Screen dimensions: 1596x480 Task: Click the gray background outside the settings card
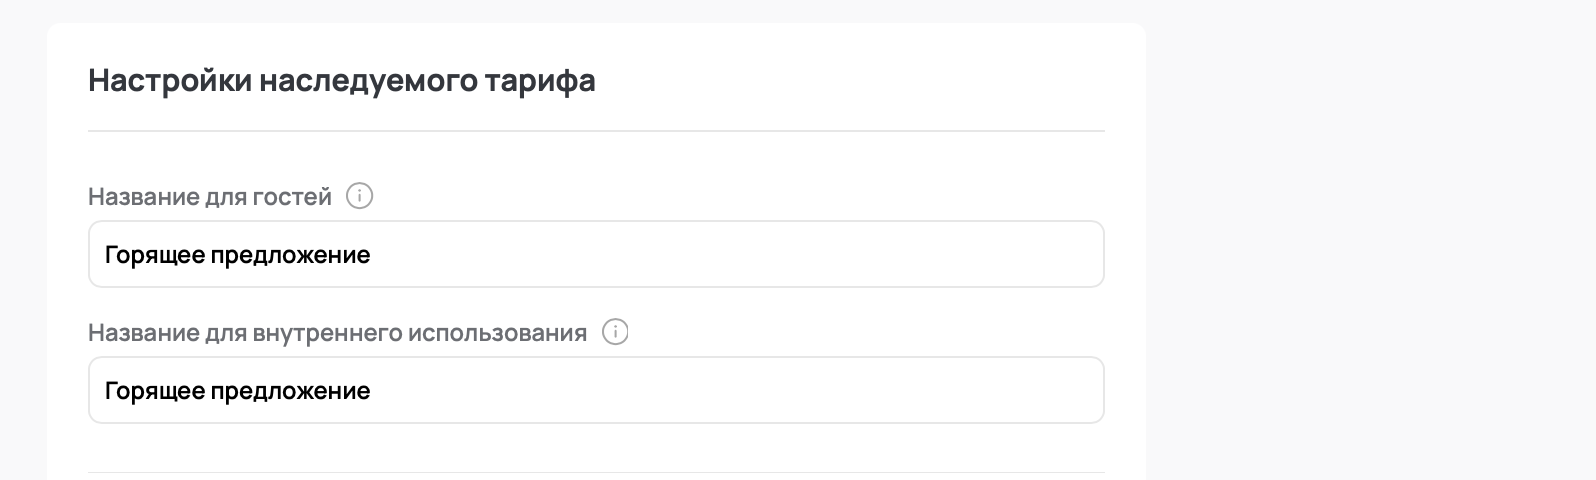(1370, 240)
